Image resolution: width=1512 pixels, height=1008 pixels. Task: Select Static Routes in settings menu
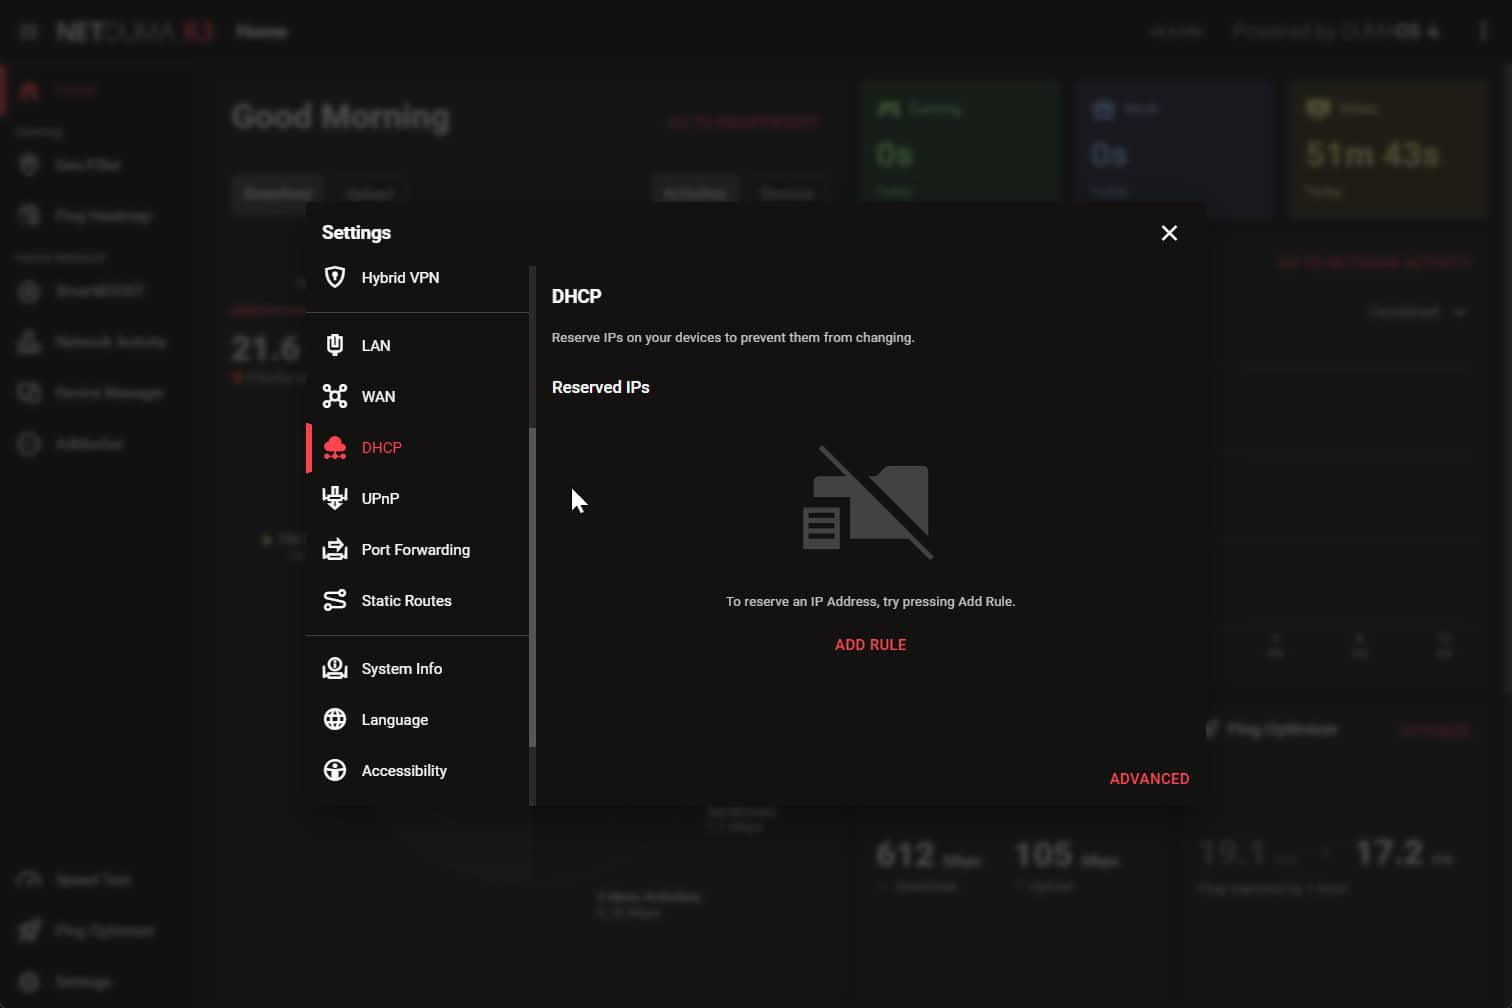[406, 600]
